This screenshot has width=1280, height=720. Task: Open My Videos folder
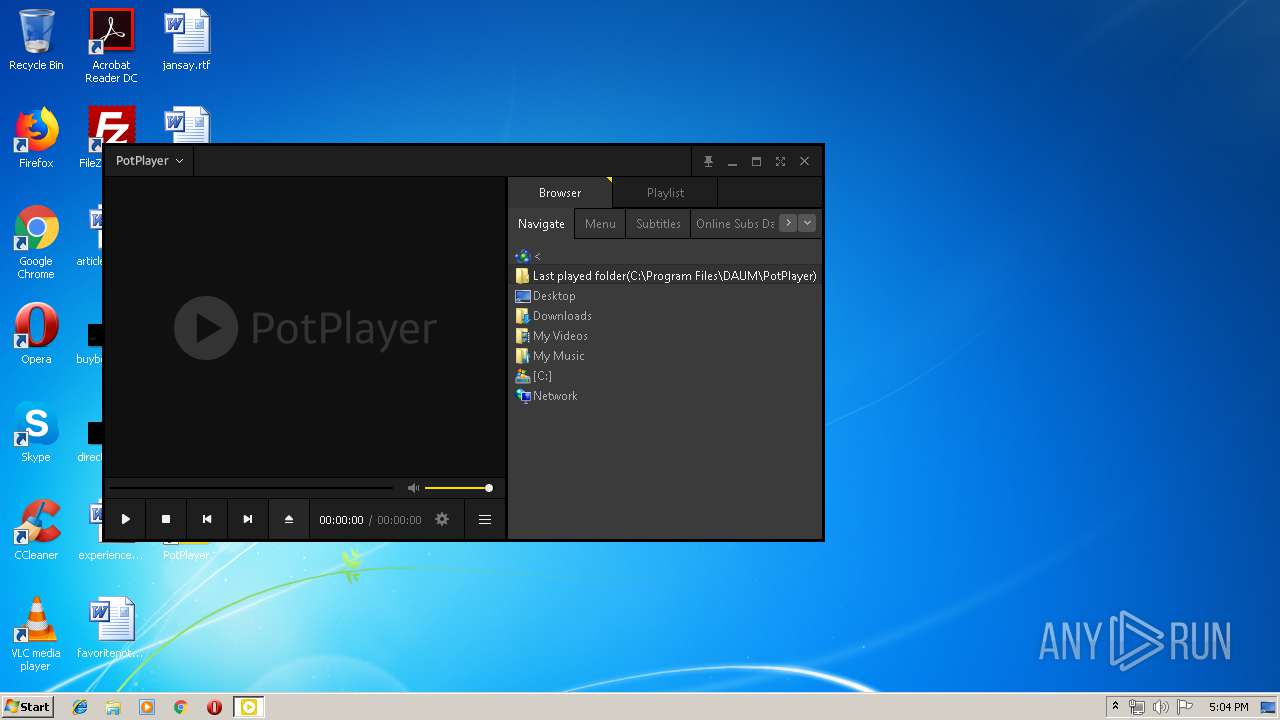[666, 336]
